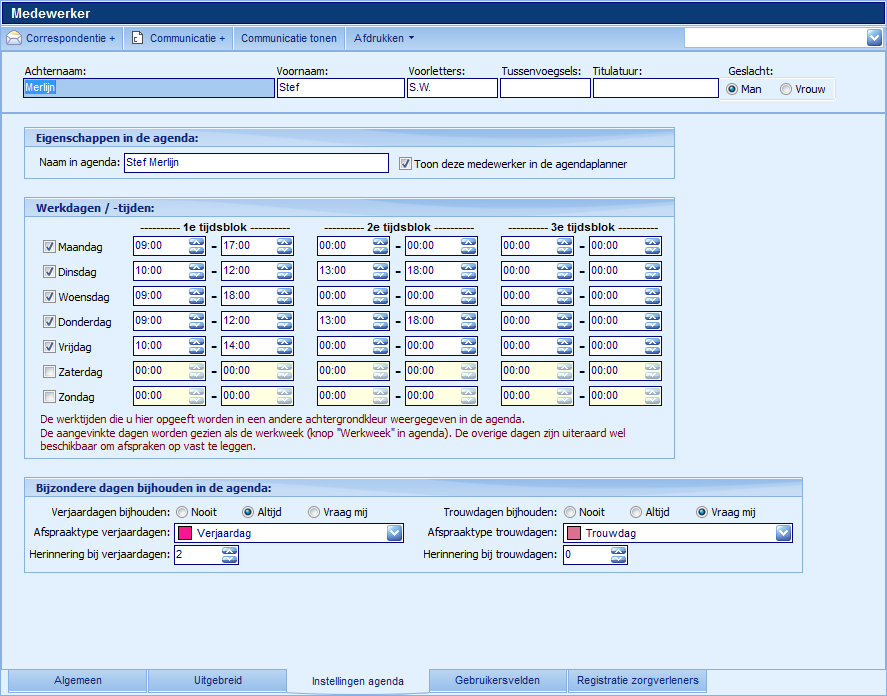The height and width of the screenshot is (696, 887).
Task: Open Communicatie + menu
Action: point(178,38)
